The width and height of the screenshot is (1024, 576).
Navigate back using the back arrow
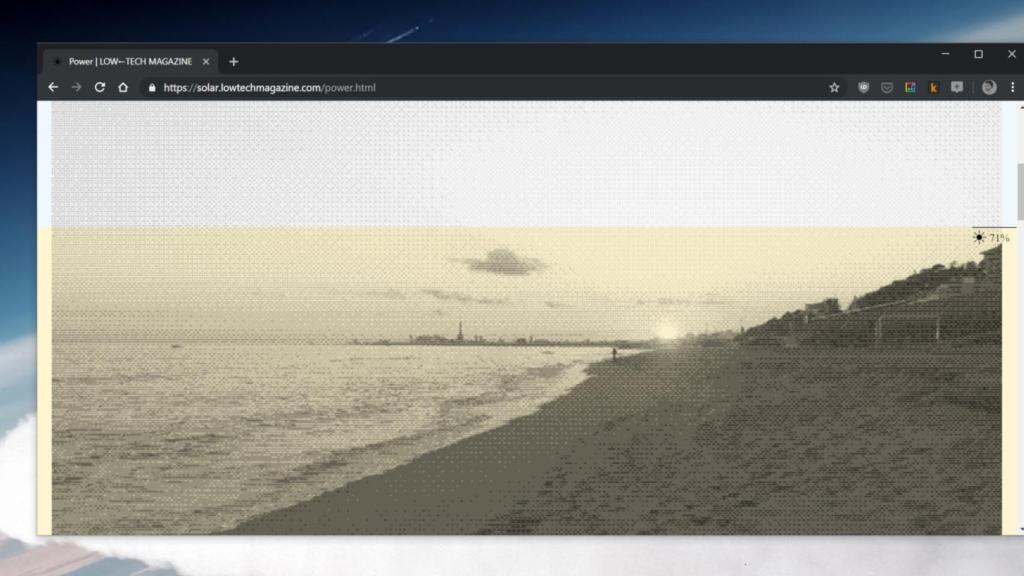coord(52,87)
